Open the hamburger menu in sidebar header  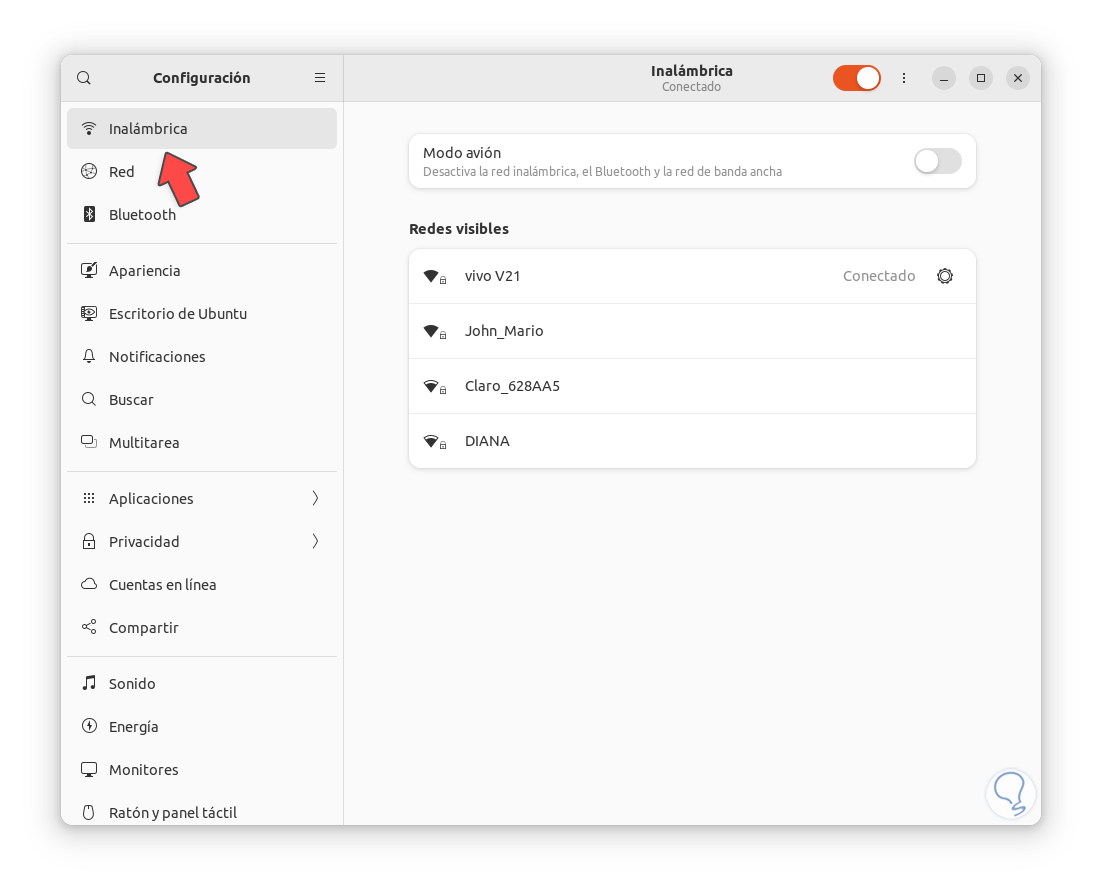(320, 78)
